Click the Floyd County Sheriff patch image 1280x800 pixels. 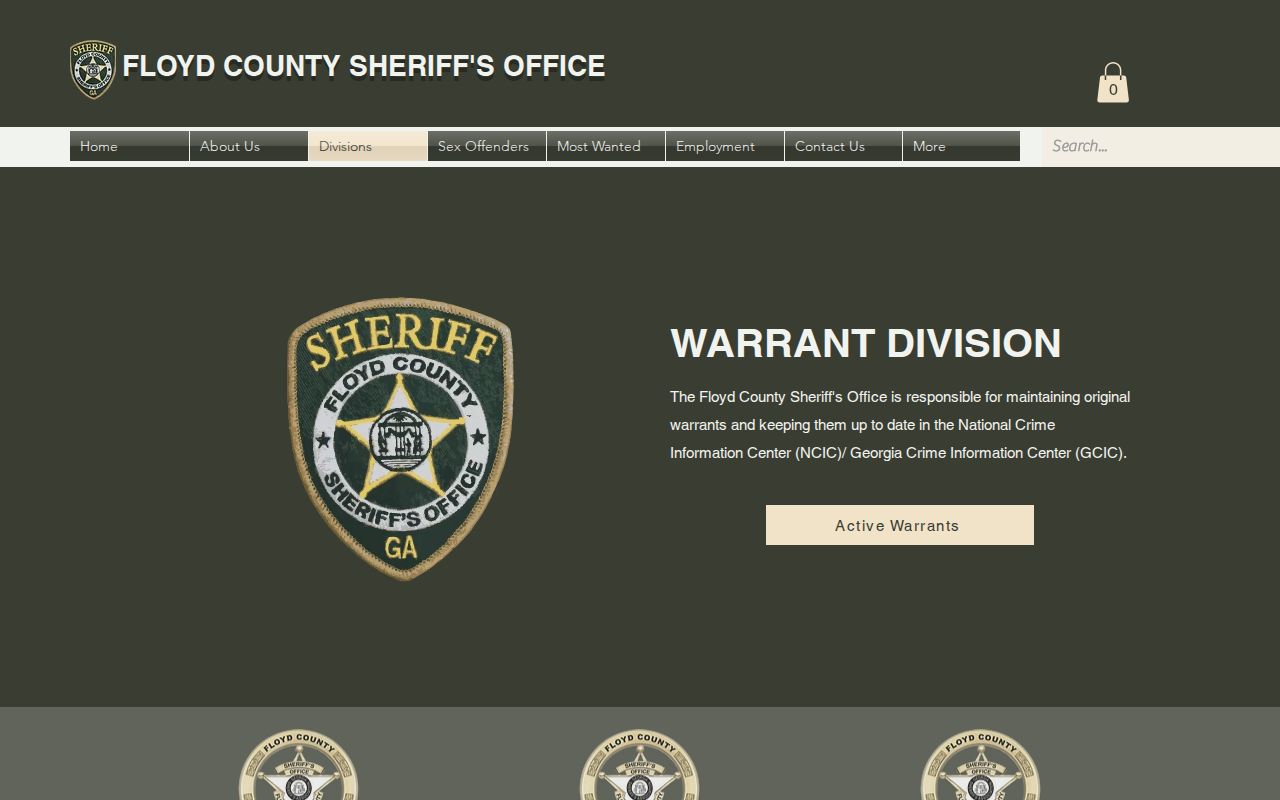(400, 438)
